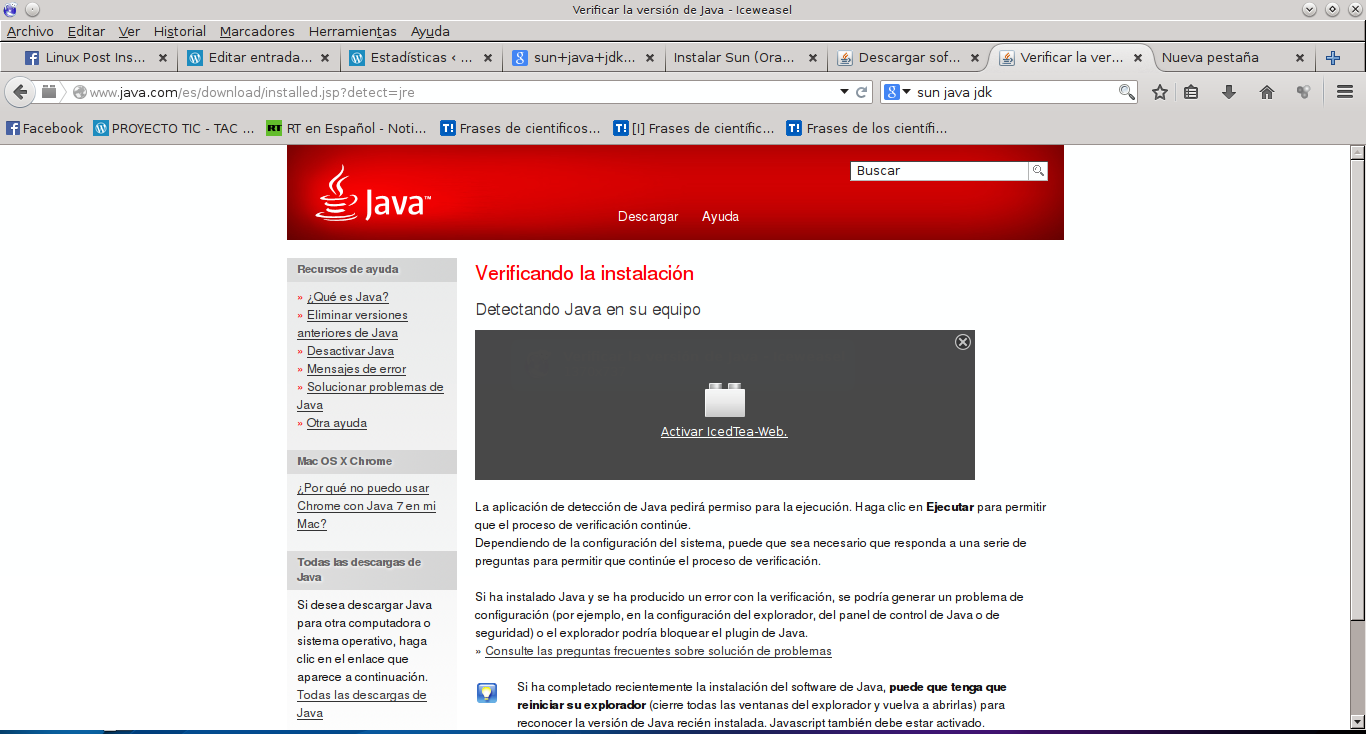The width and height of the screenshot is (1366, 734).
Task: Open the Desactivar Java help link
Action: [x=350, y=351]
